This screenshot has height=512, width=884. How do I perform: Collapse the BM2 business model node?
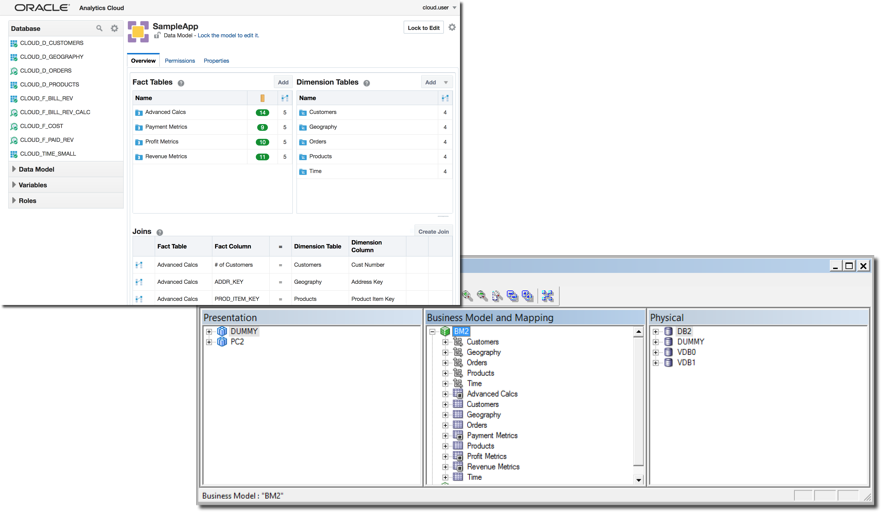[432, 332]
